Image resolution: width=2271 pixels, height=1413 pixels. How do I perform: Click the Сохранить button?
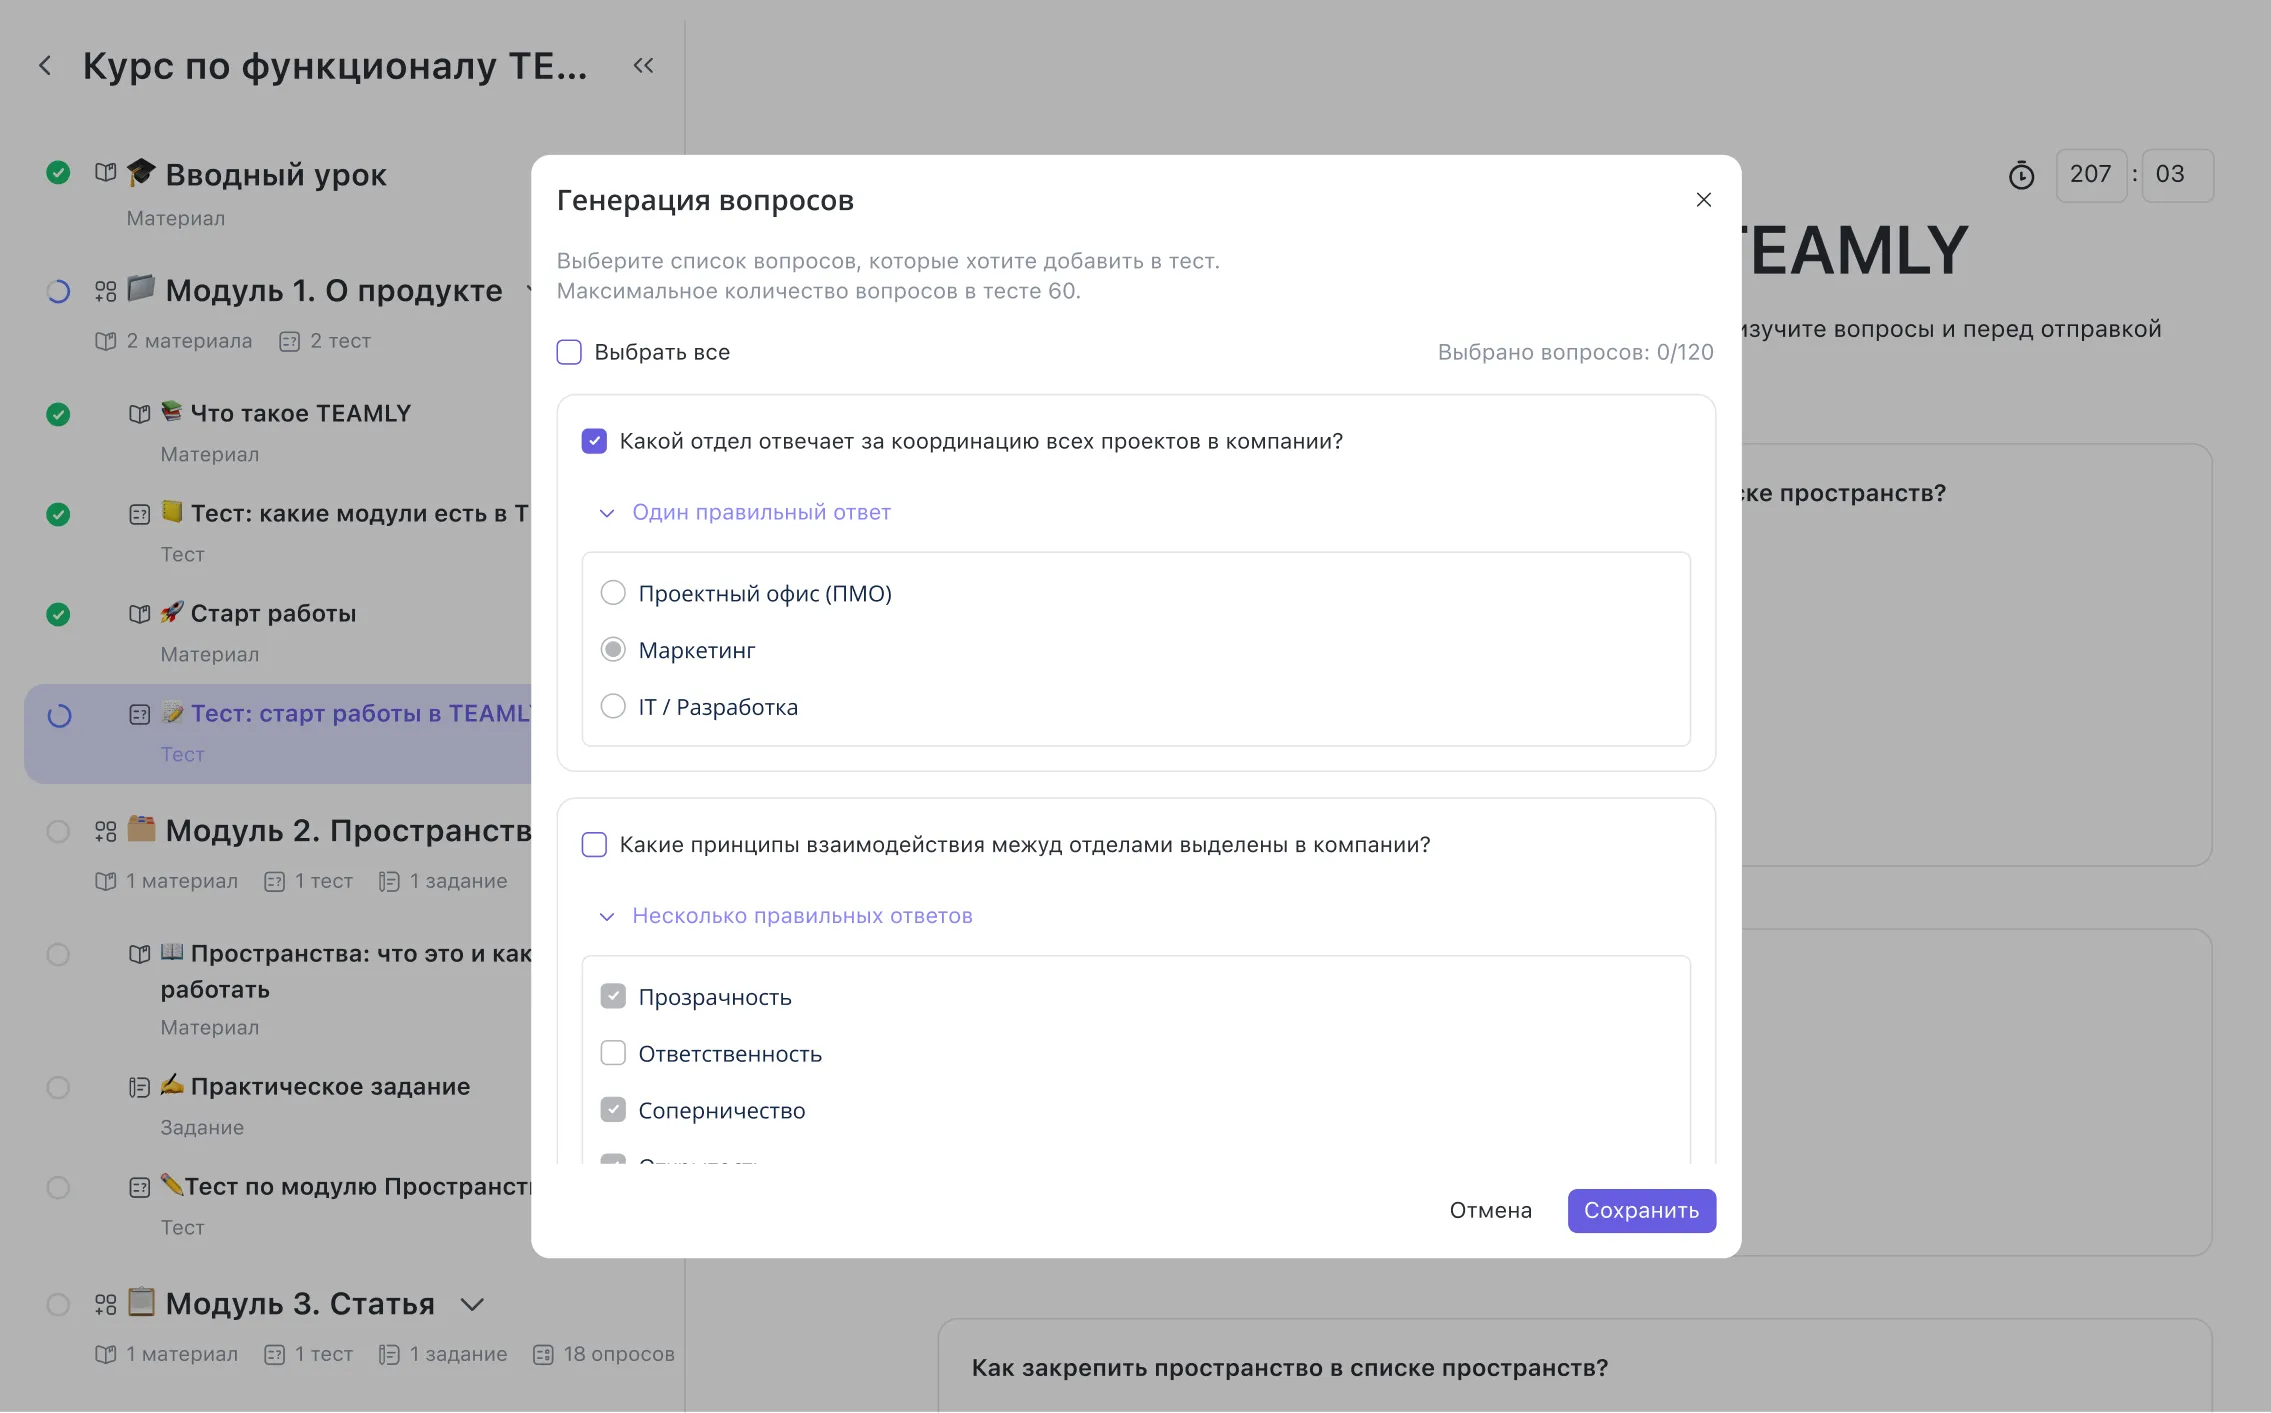pos(1641,1210)
